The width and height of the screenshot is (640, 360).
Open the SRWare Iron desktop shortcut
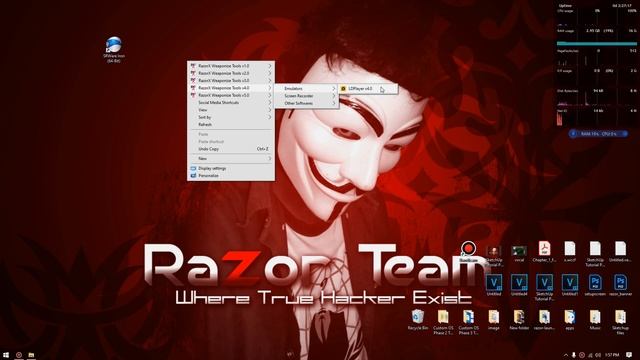(x=113, y=49)
